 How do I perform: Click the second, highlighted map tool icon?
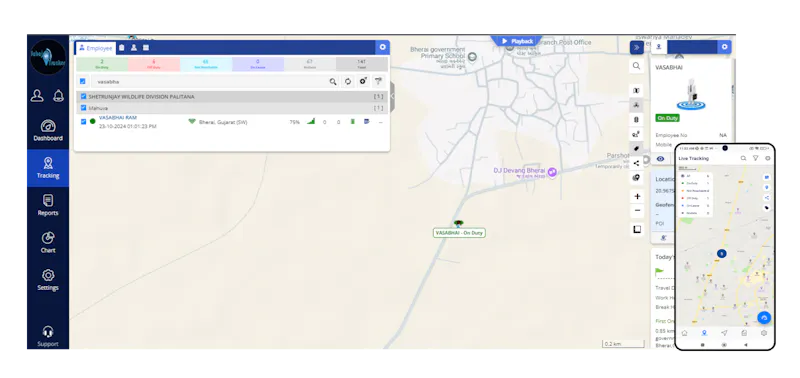(636, 105)
